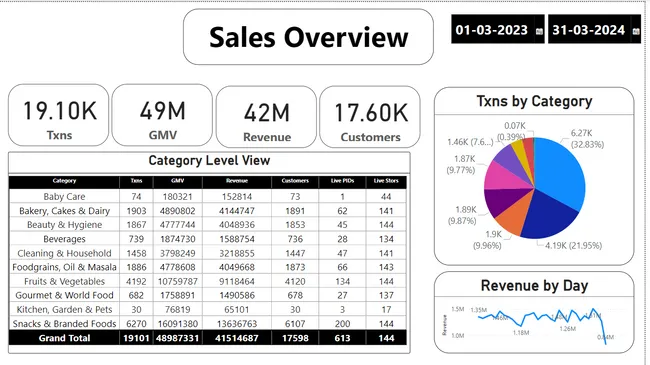Select the light blue 32.83% pie slice

coord(560,172)
